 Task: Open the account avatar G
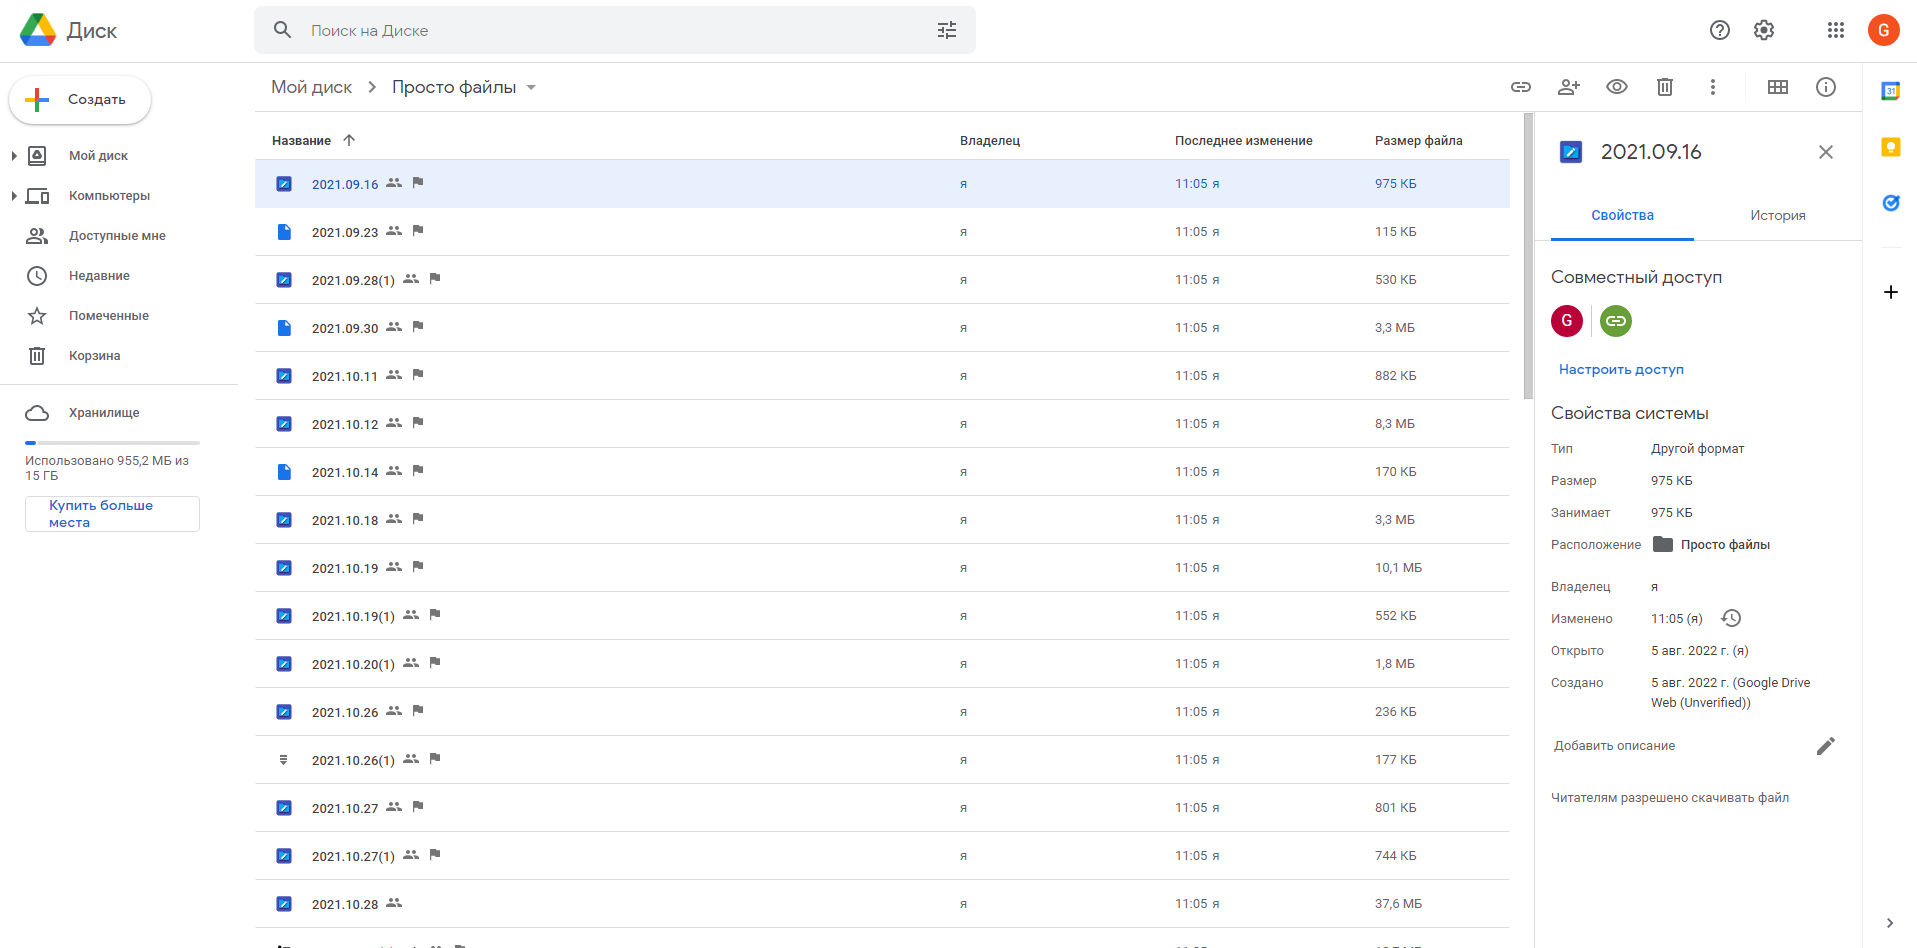tap(1884, 30)
